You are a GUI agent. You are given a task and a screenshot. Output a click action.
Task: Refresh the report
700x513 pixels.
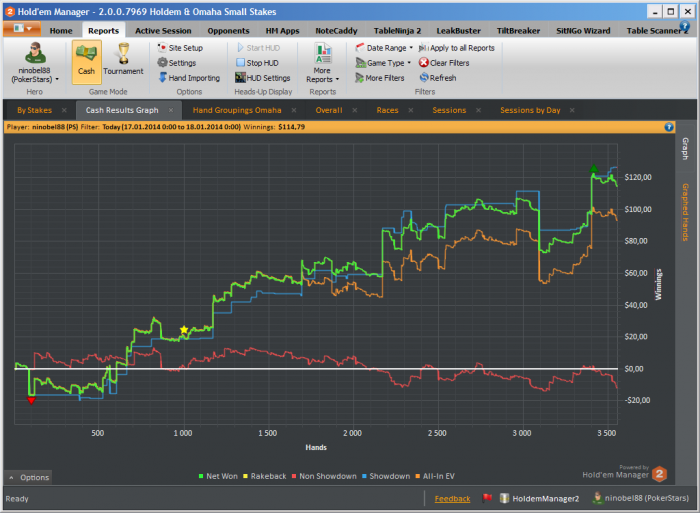click(x=438, y=78)
